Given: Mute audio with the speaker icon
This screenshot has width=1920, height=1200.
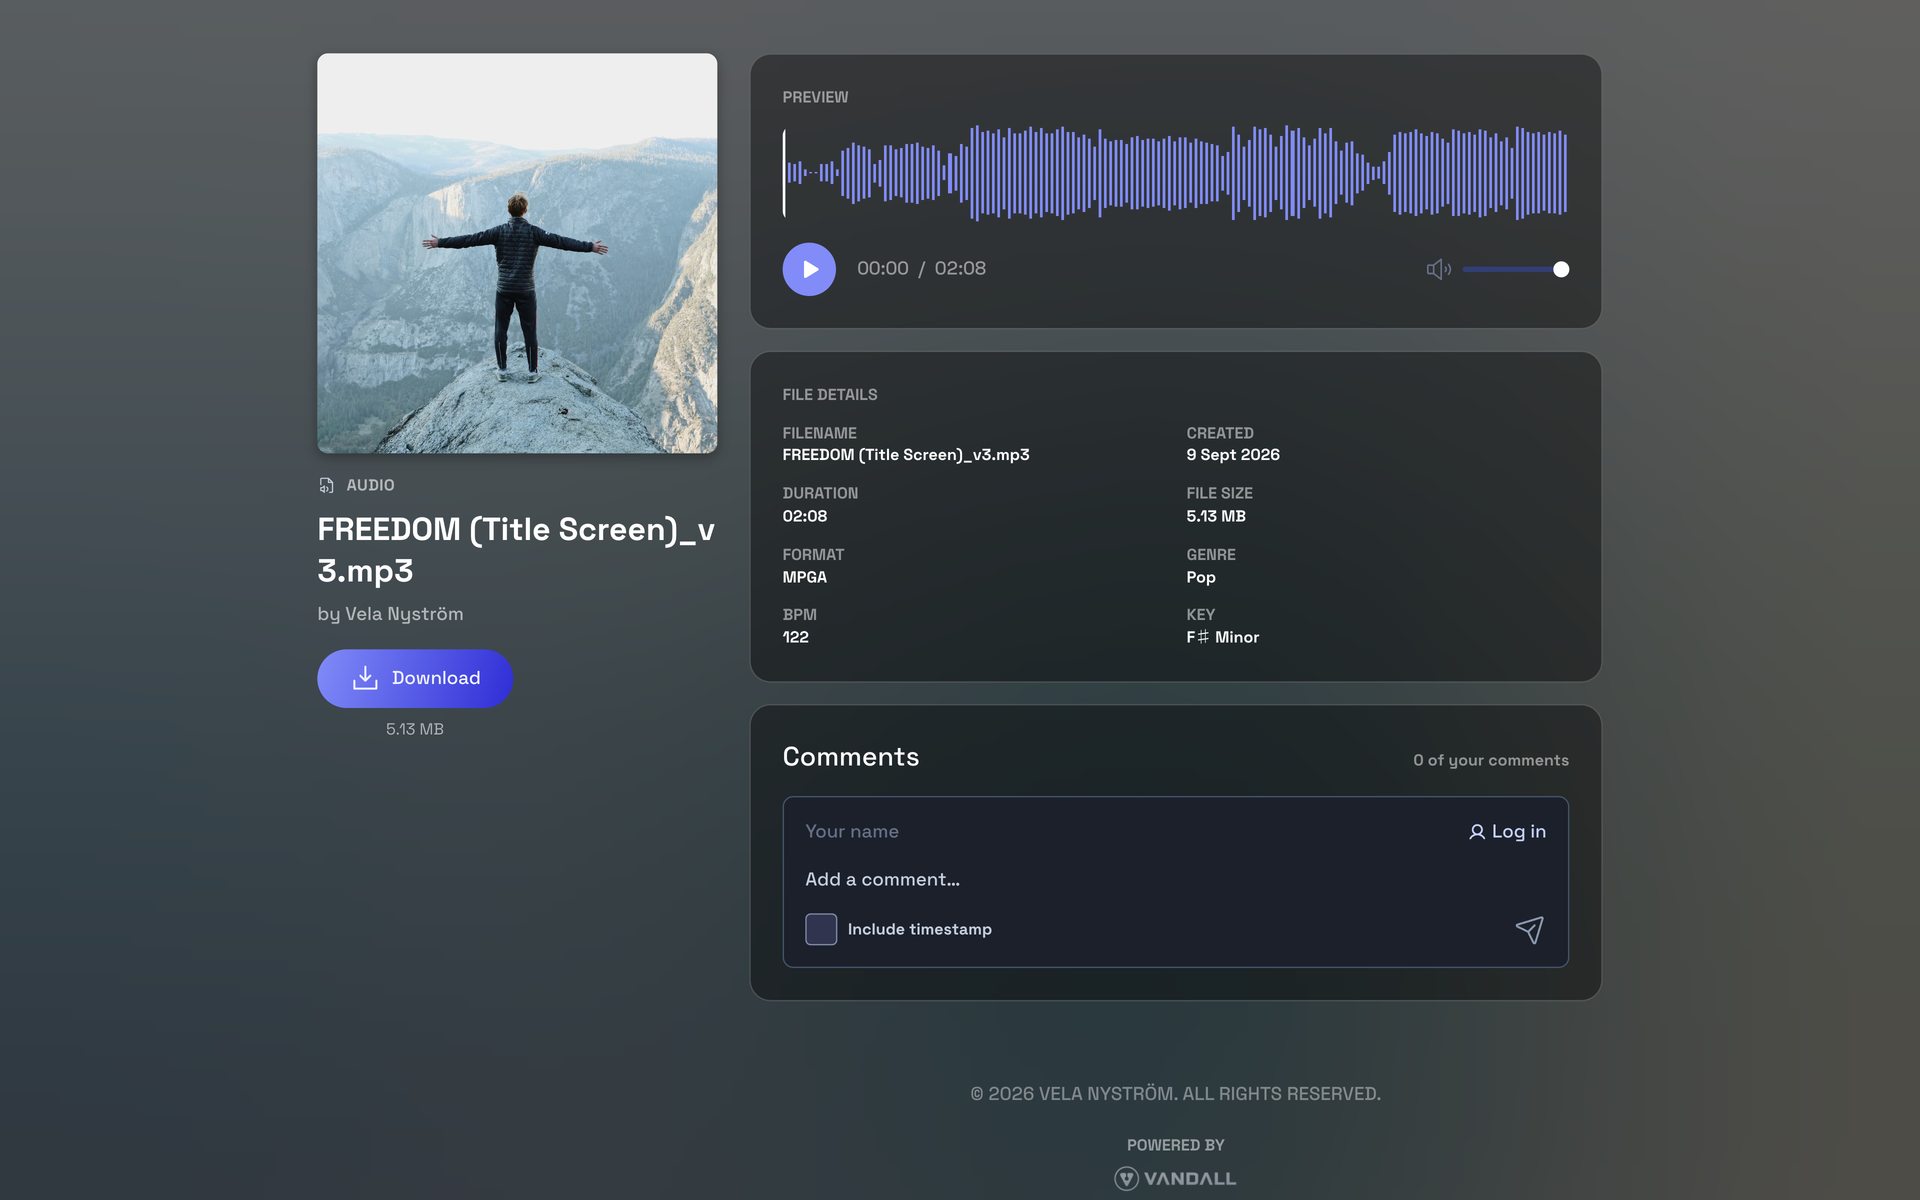Looking at the screenshot, I should [1438, 269].
